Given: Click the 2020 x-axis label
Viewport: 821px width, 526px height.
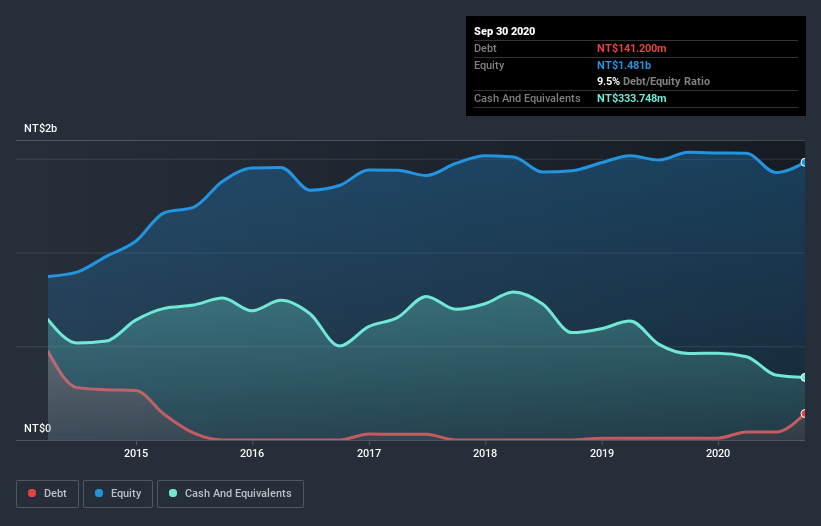Looking at the screenshot, I should pyautogui.click(x=718, y=453).
